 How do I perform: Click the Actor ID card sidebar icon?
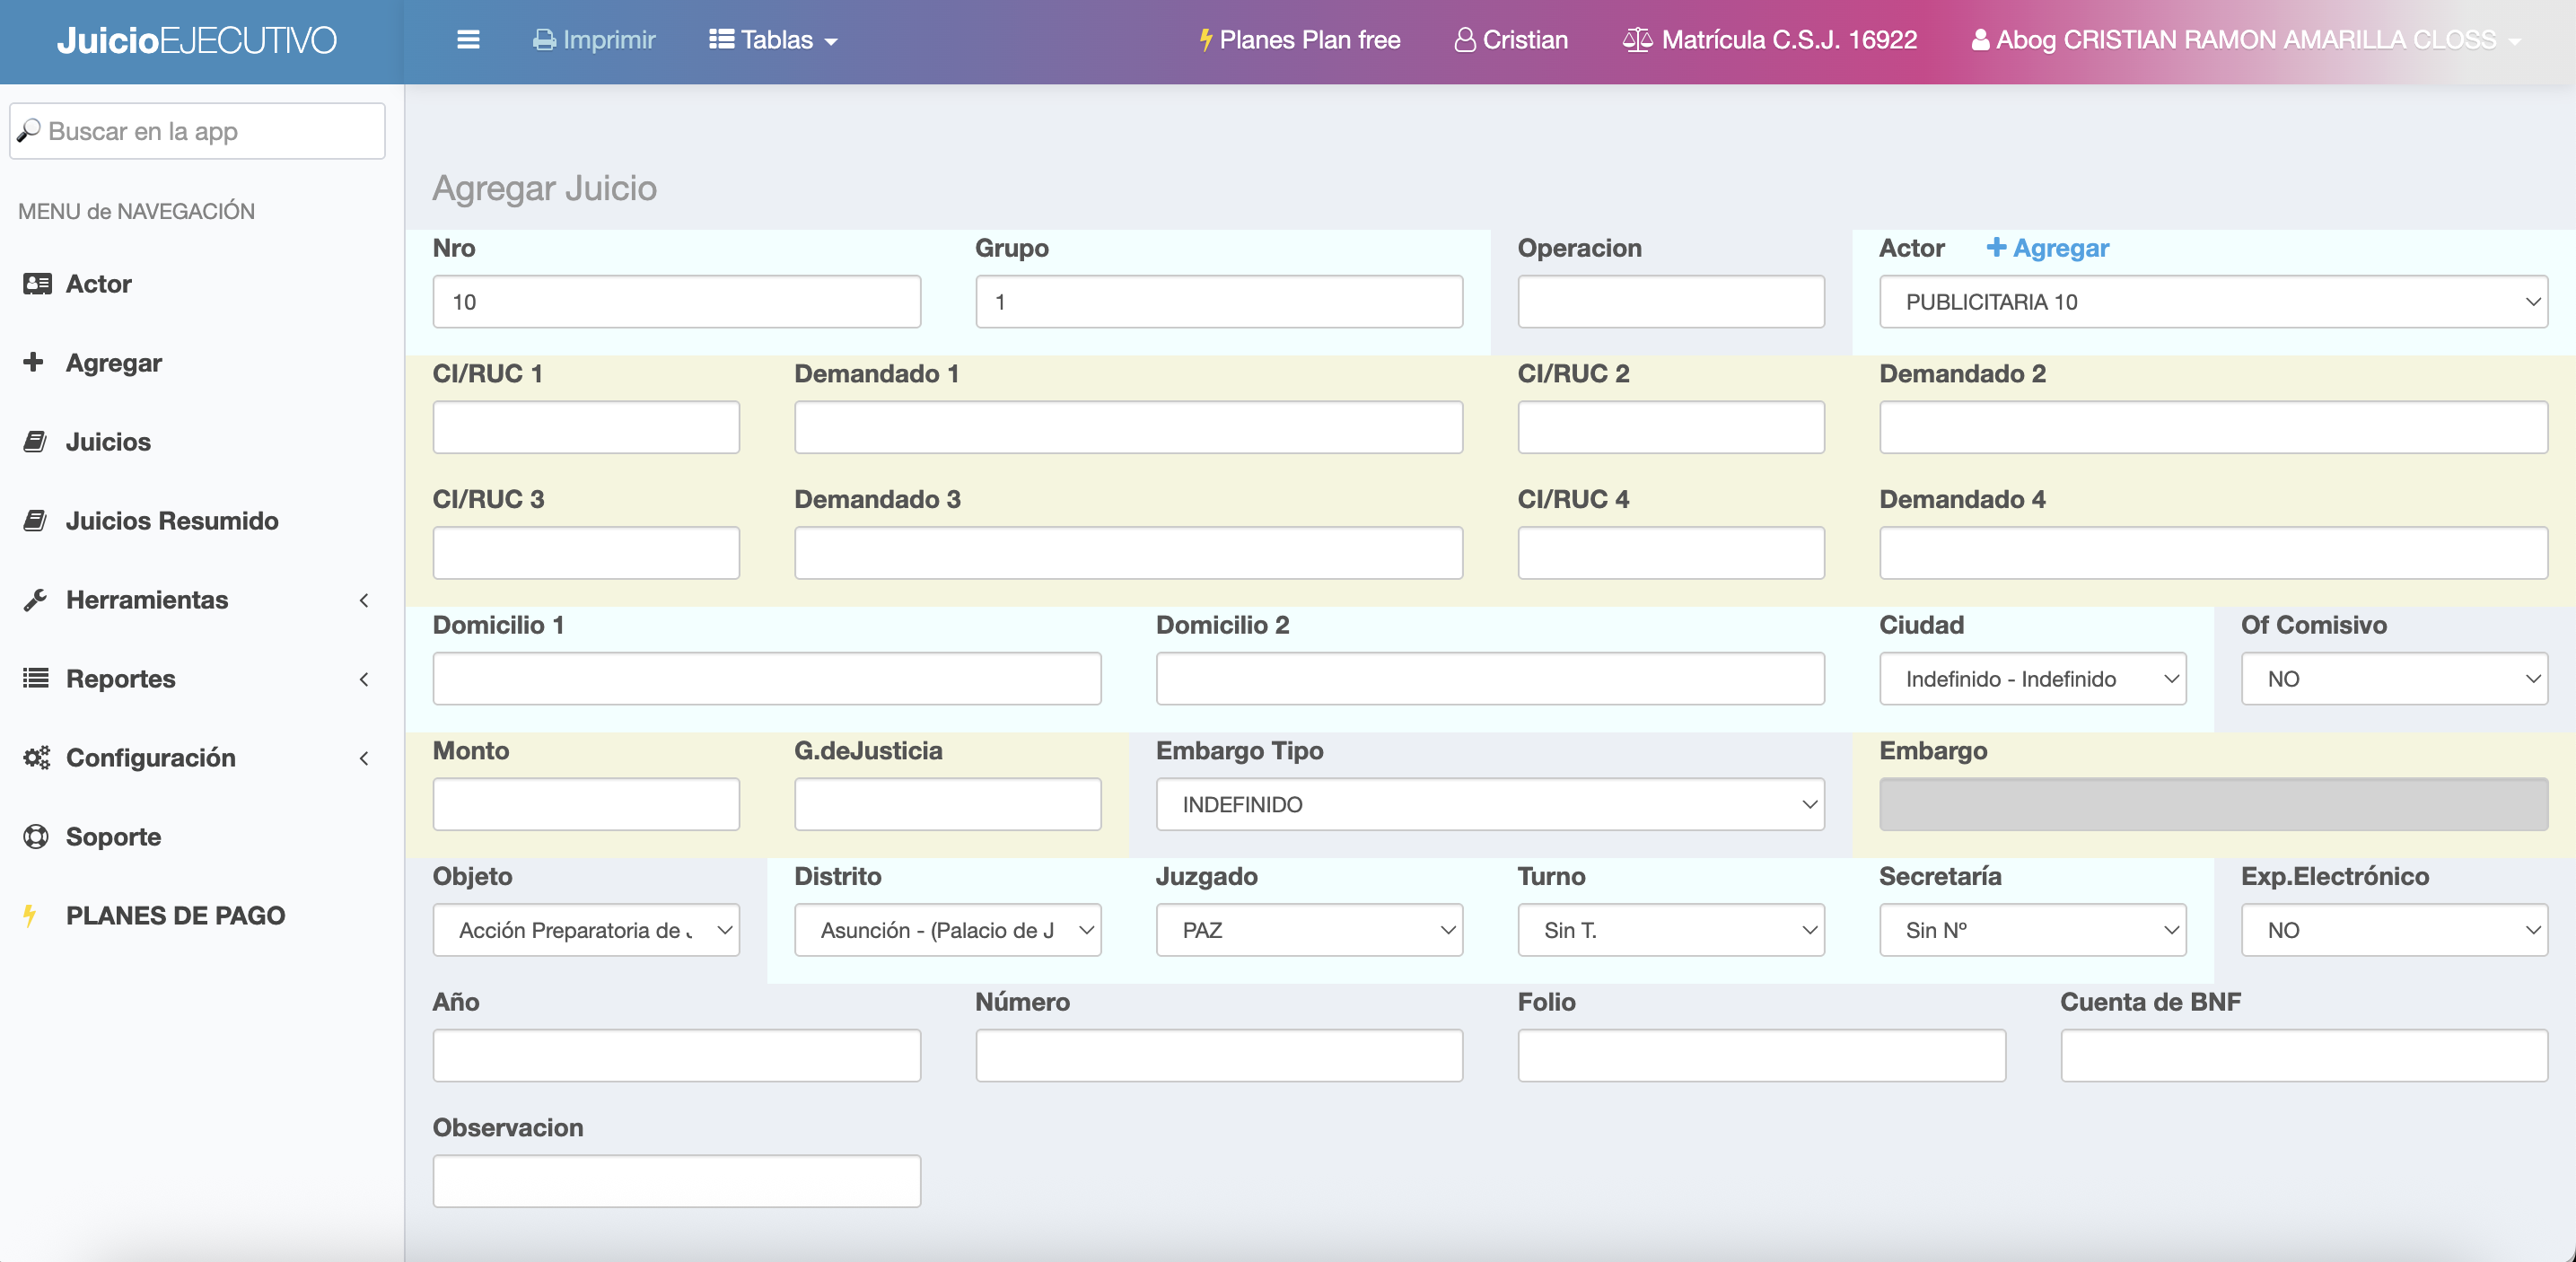(x=37, y=284)
